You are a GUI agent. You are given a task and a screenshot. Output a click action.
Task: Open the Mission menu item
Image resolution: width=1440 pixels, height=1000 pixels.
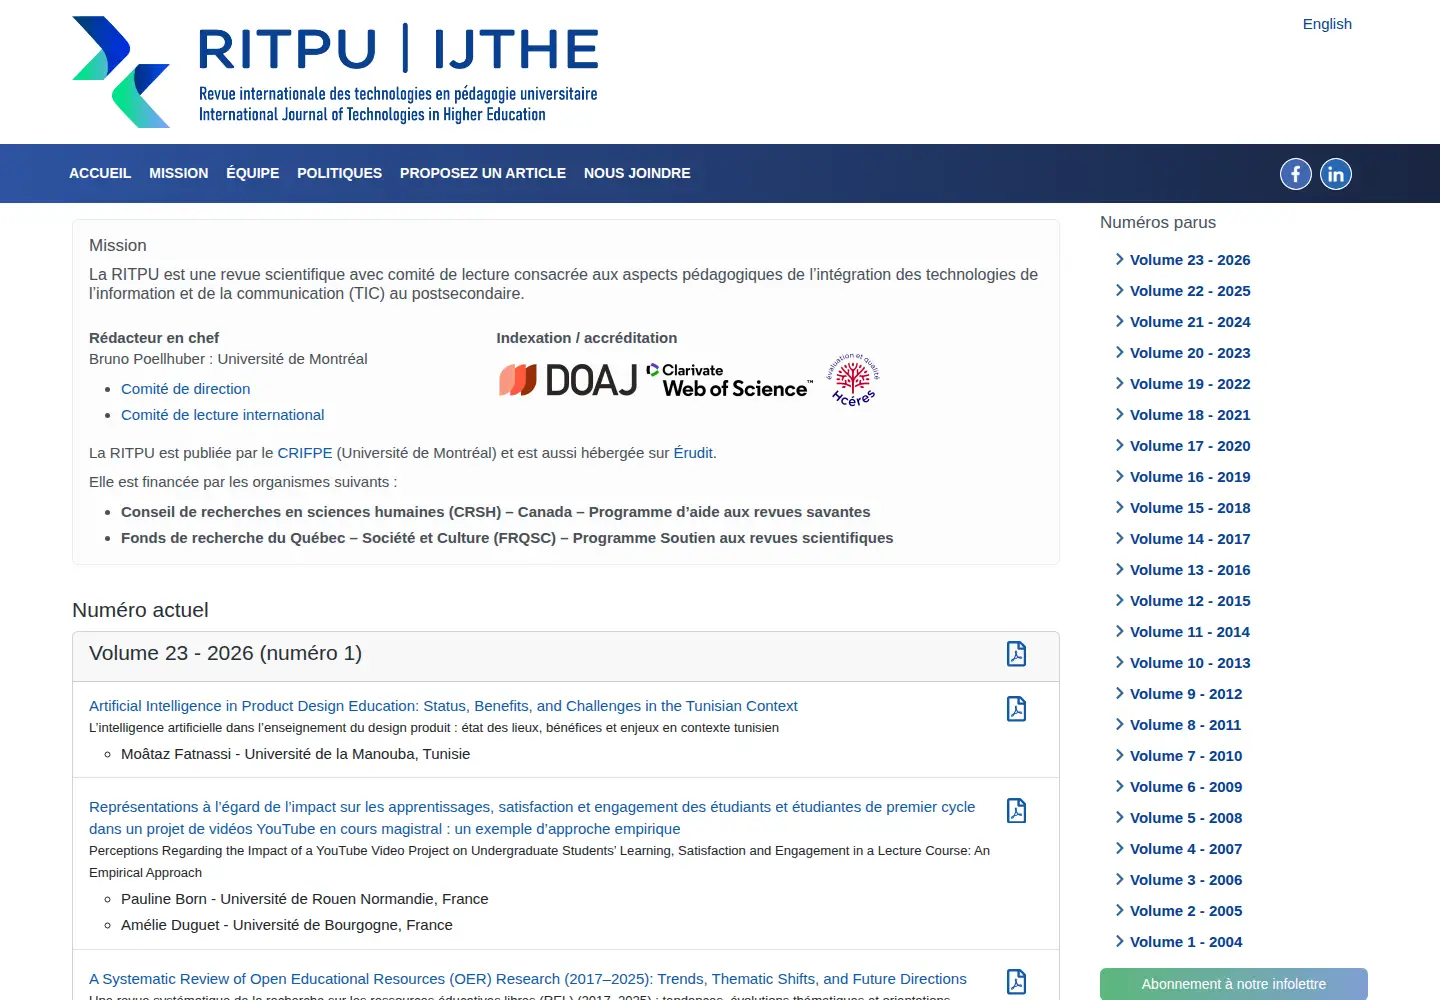click(x=179, y=173)
